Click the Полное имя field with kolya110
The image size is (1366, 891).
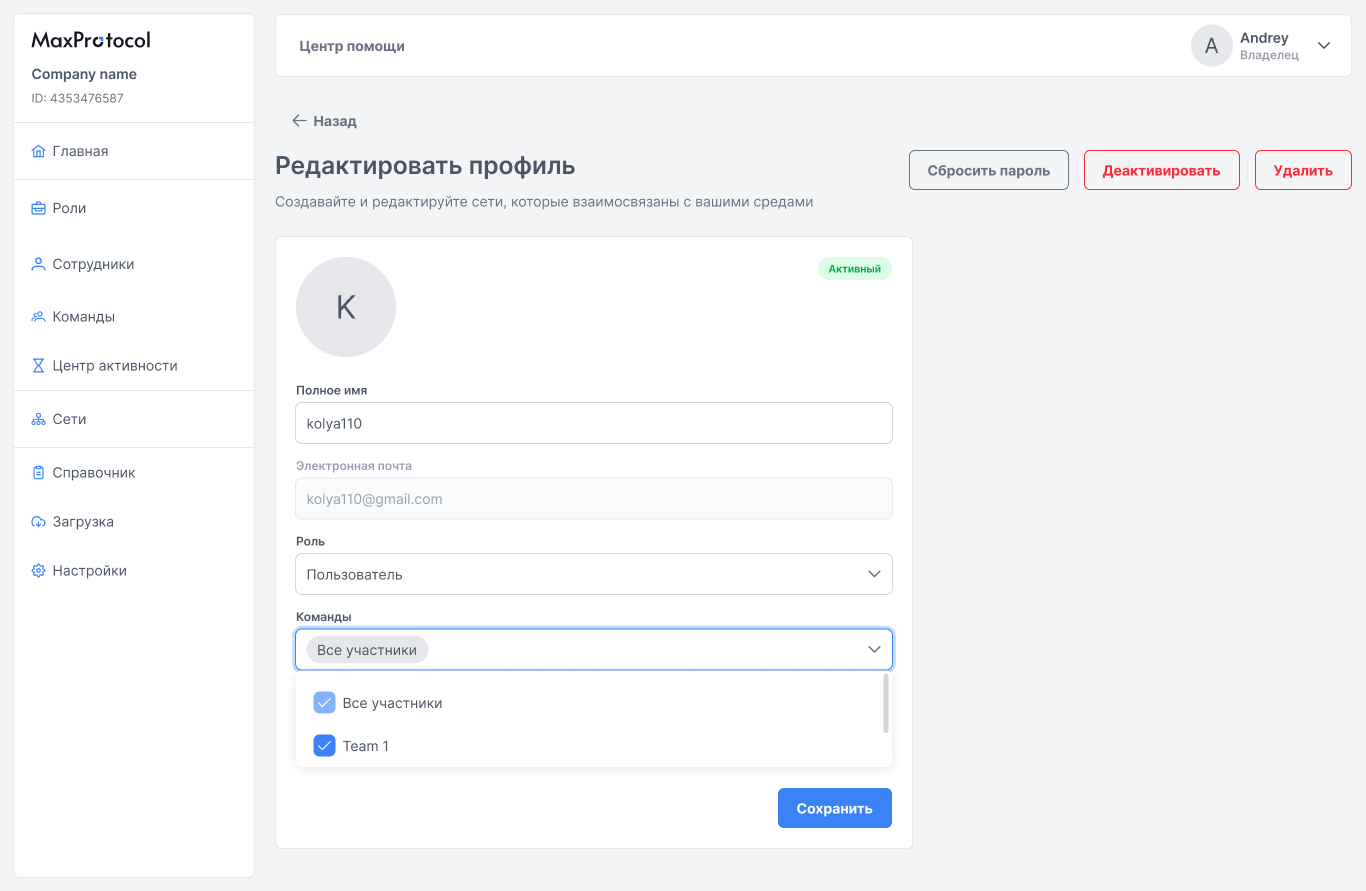click(x=594, y=423)
